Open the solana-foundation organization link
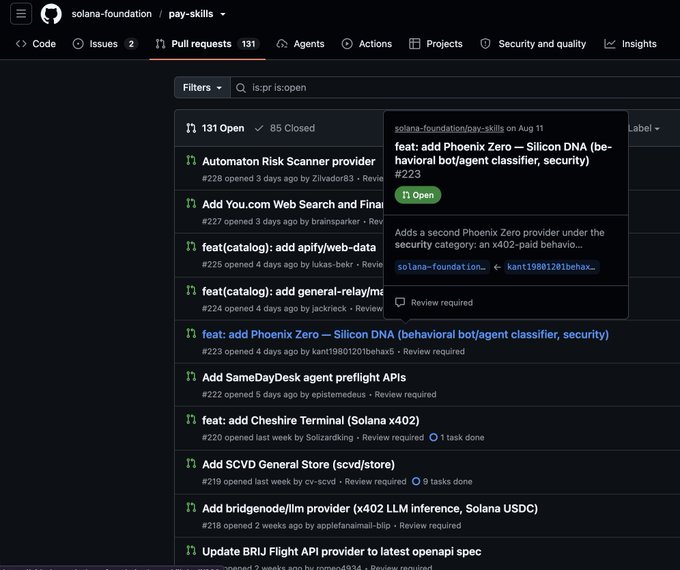 click(x=111, y=14)
